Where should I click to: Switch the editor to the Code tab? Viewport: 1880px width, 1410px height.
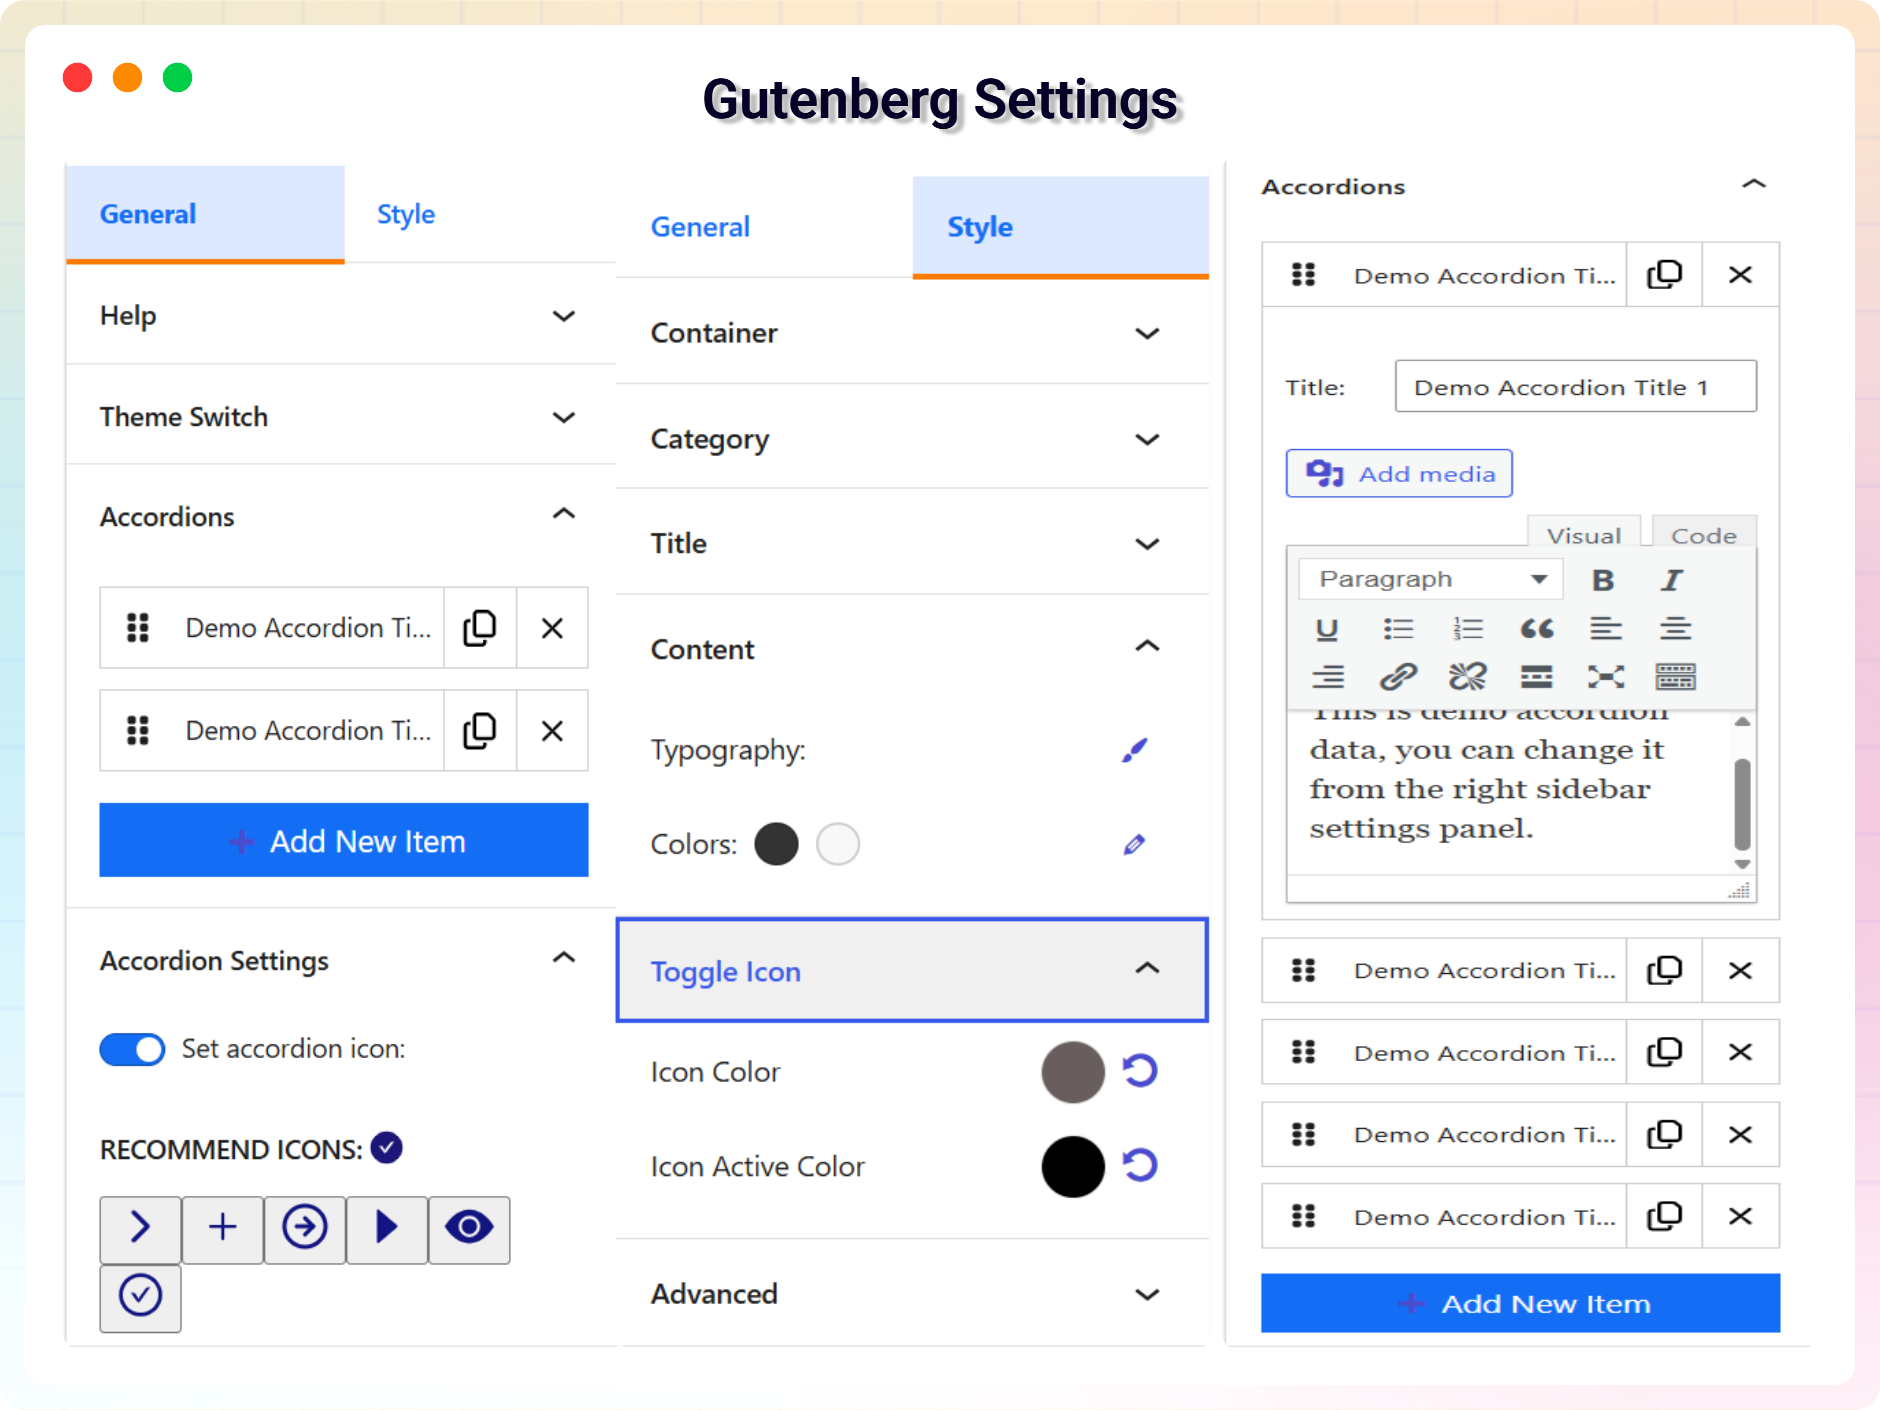(1704, 534)
